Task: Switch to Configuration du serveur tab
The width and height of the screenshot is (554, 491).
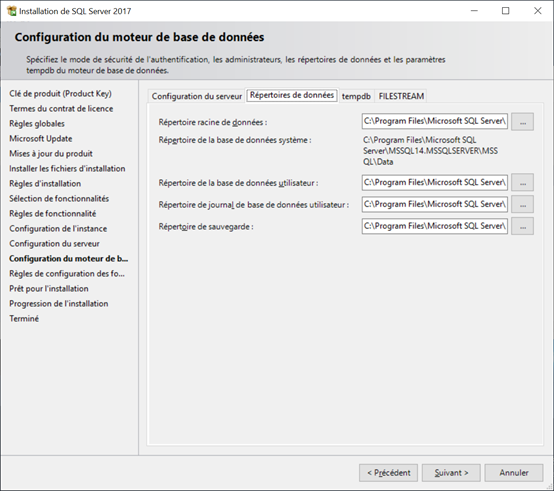Action: (196, 96)
